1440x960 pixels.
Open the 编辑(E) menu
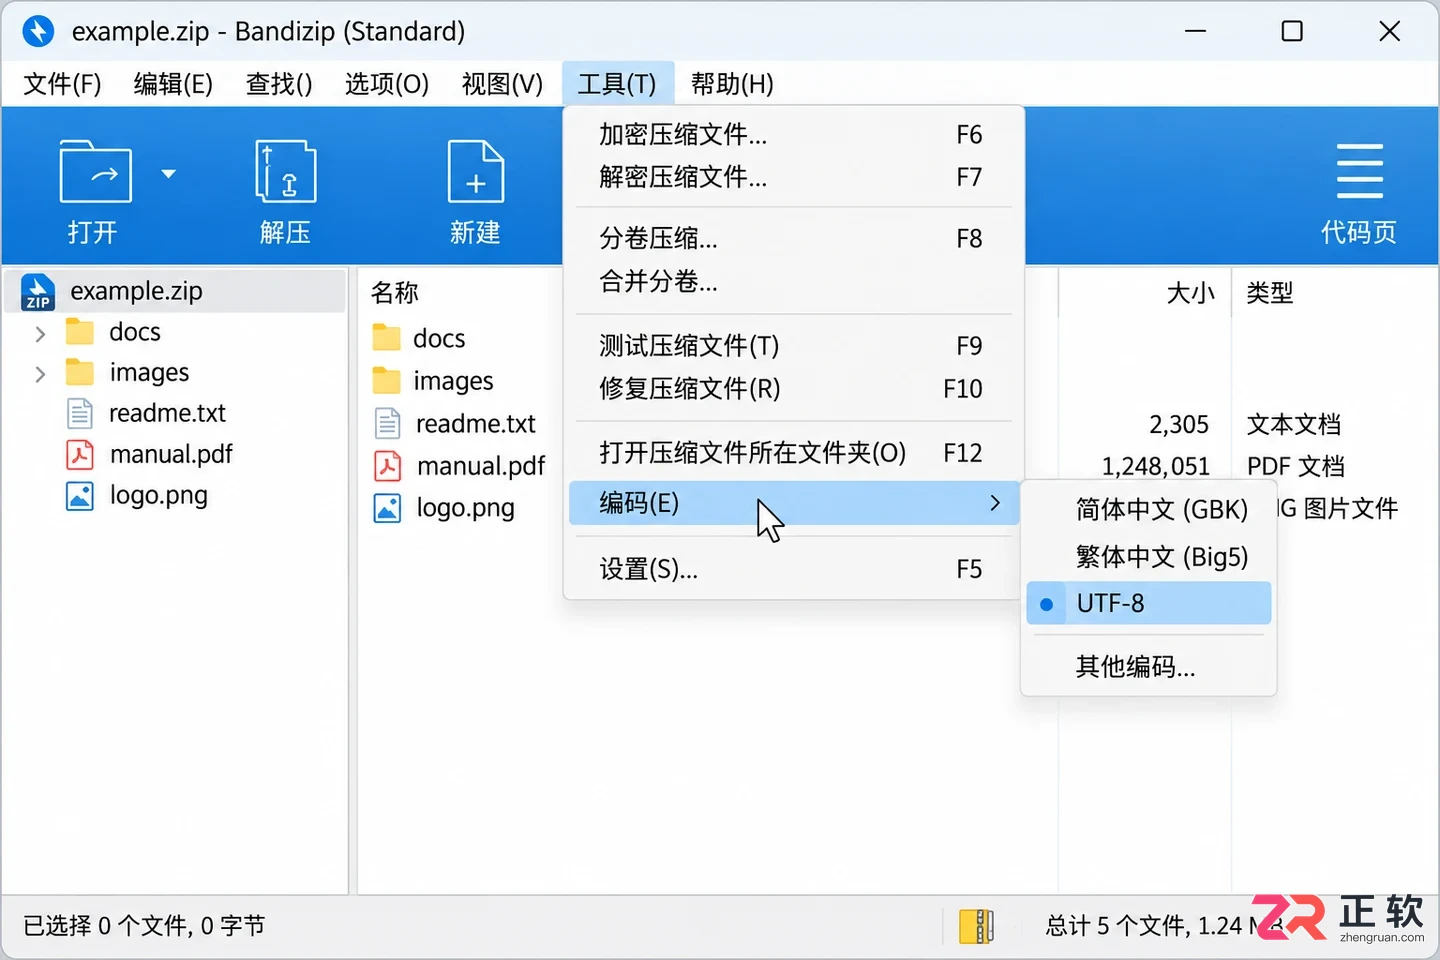click(173, 84)
